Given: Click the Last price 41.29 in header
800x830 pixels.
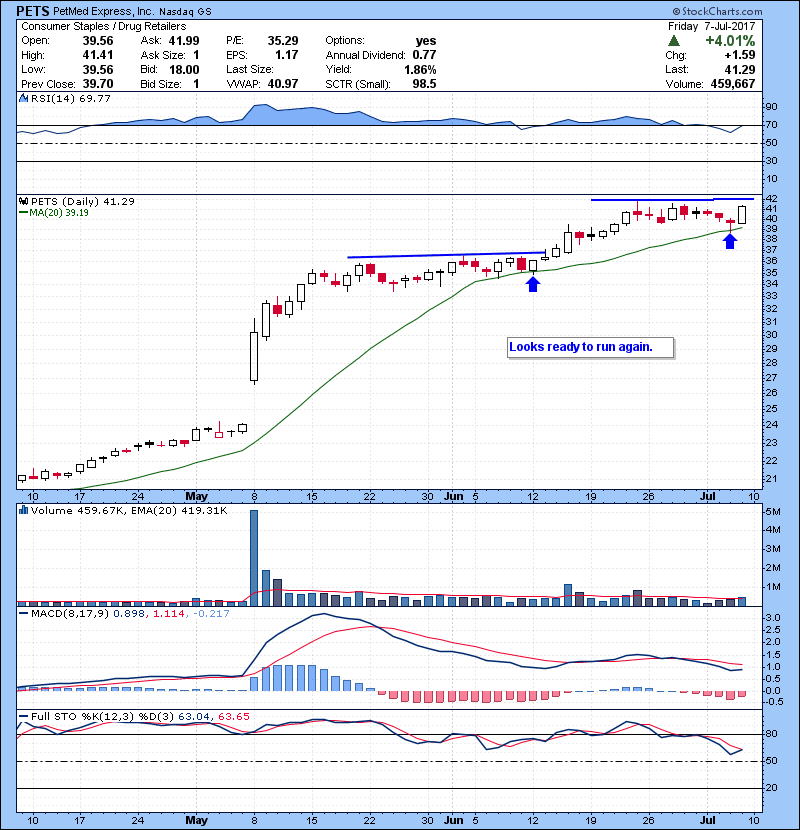Looking at the screenshot, I should pos(740,69).
